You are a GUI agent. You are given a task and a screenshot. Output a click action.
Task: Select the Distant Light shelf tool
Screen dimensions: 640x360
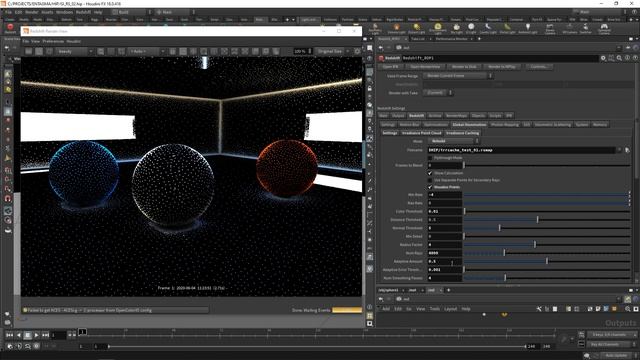(x=417, y=28)
